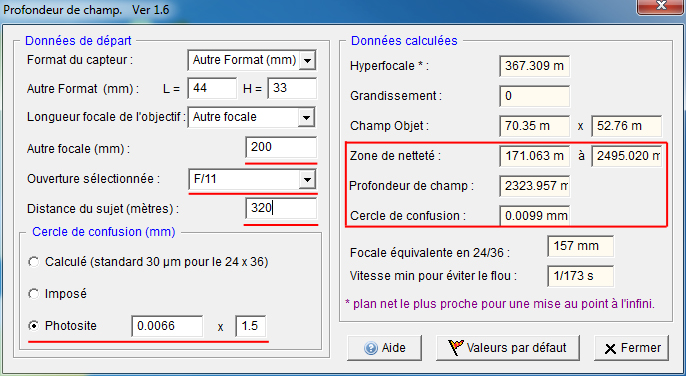Click the Cercle de confusion value 0.0099 mm

[535, 216]
